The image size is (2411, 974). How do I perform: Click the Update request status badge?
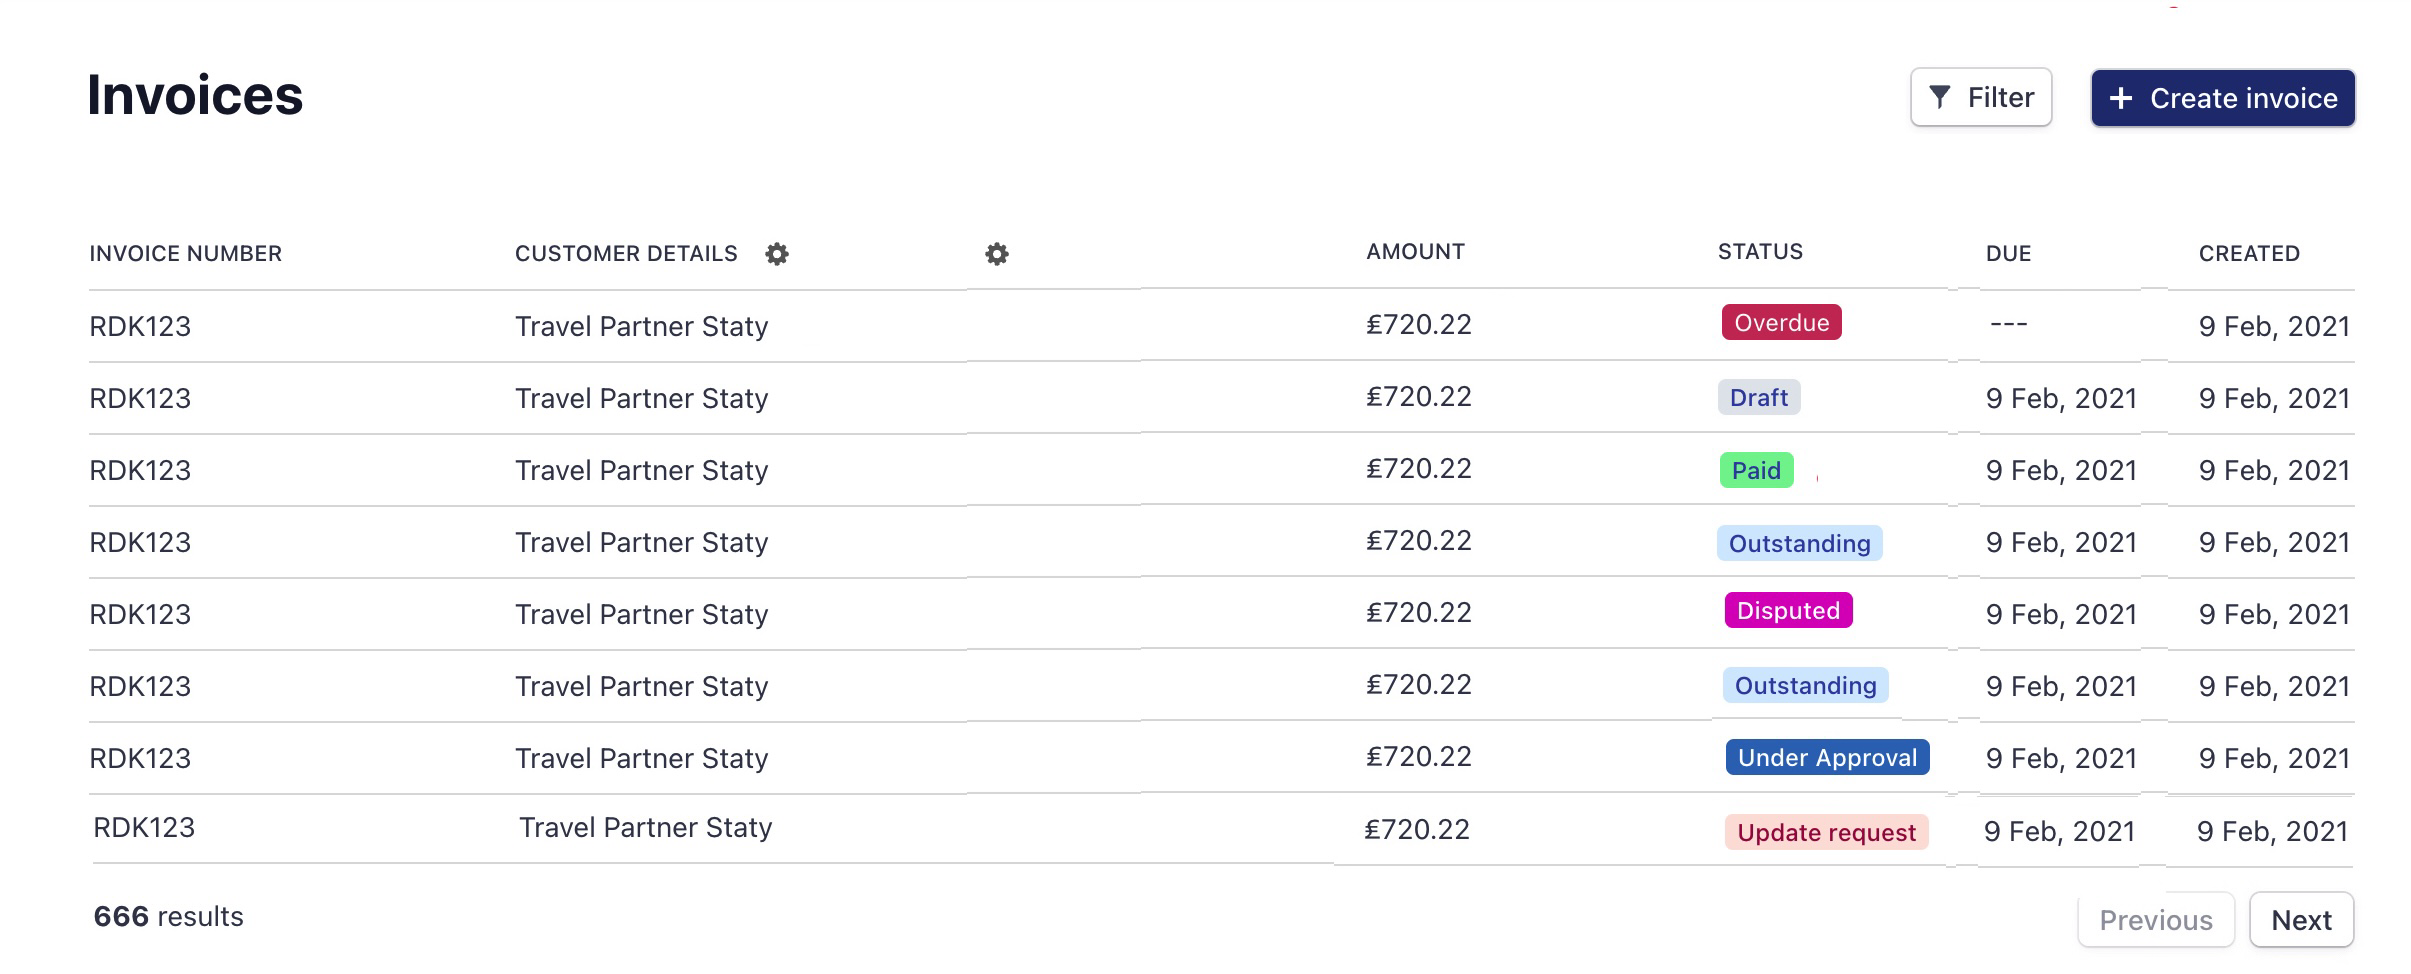[1826, 832]
